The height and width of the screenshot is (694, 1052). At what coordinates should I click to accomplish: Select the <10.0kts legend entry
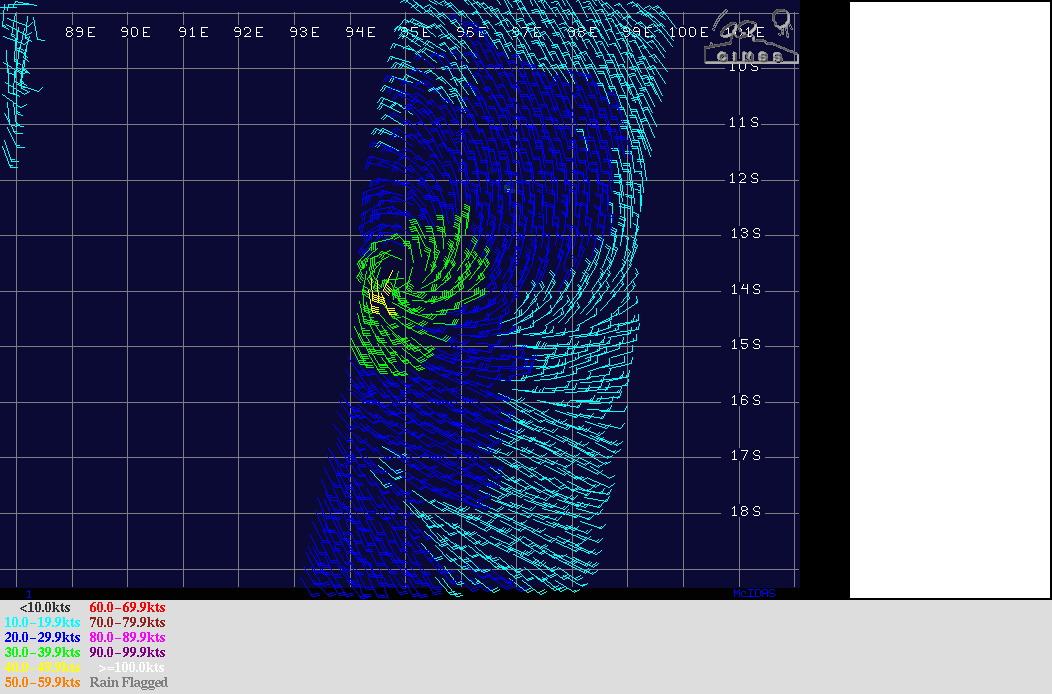click(45, 607)
